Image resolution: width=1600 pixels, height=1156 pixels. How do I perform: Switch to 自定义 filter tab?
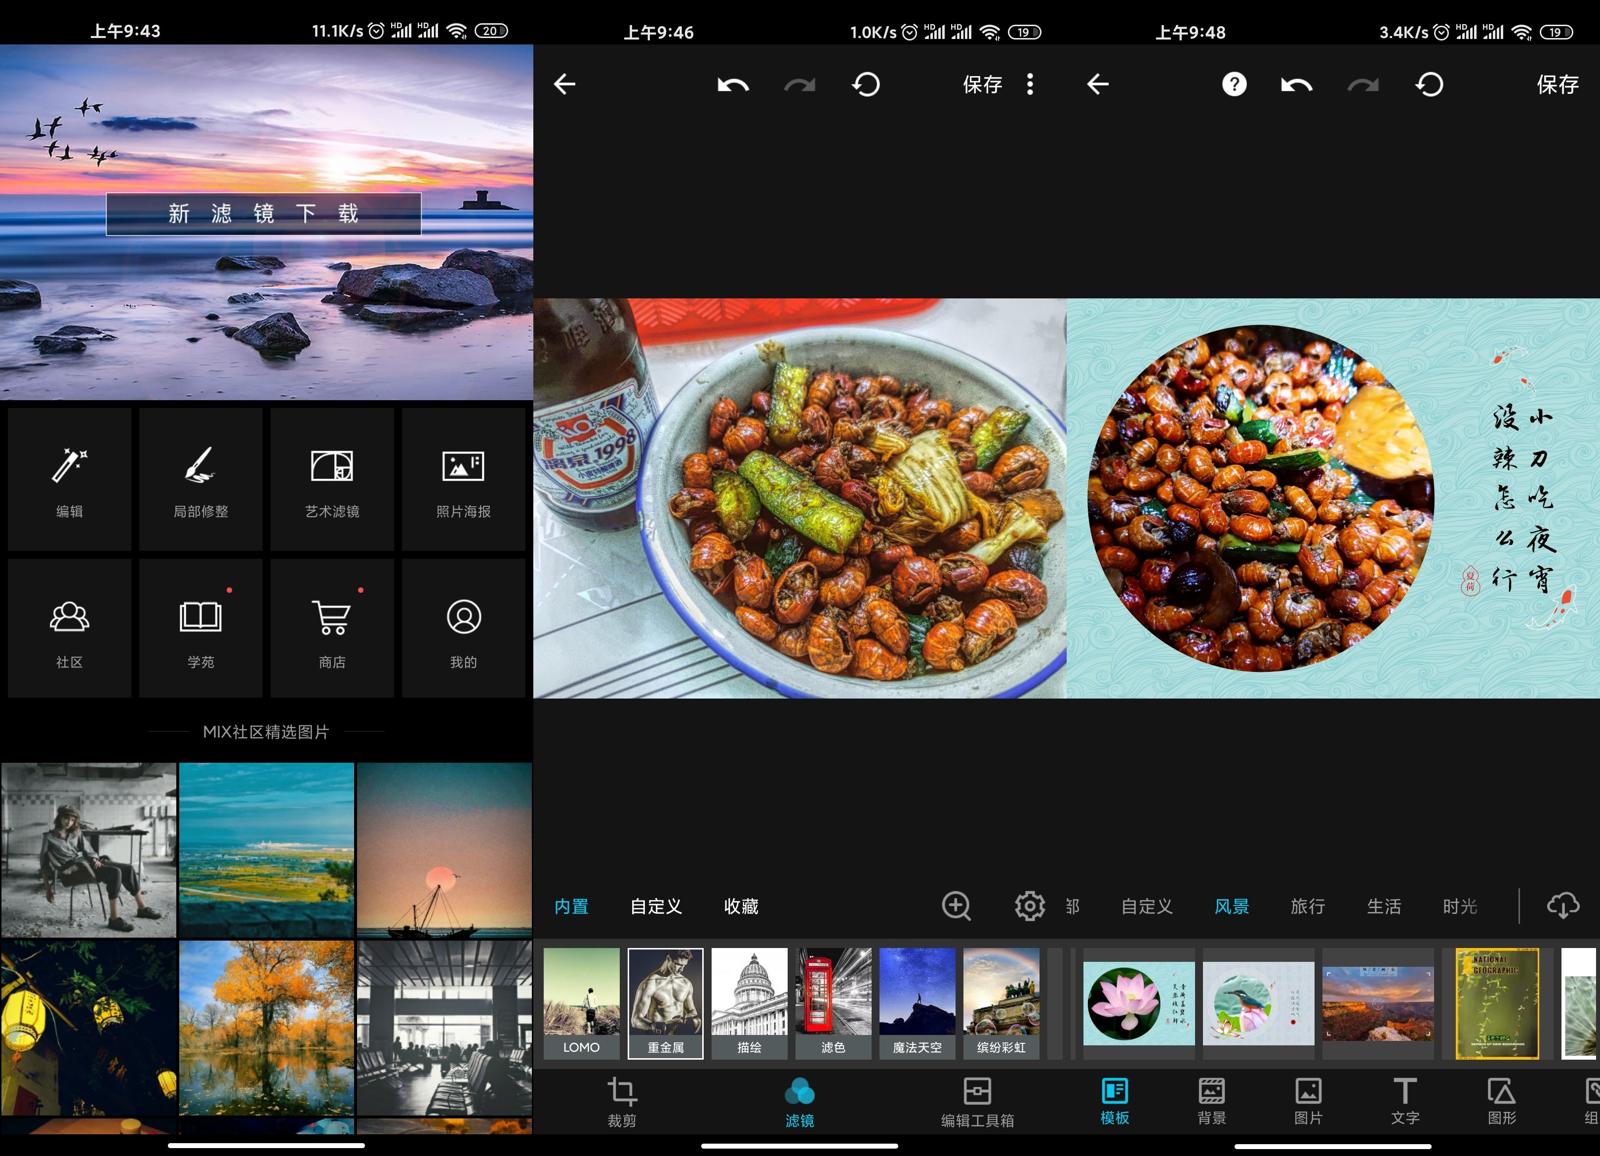[x=656, y=906]
